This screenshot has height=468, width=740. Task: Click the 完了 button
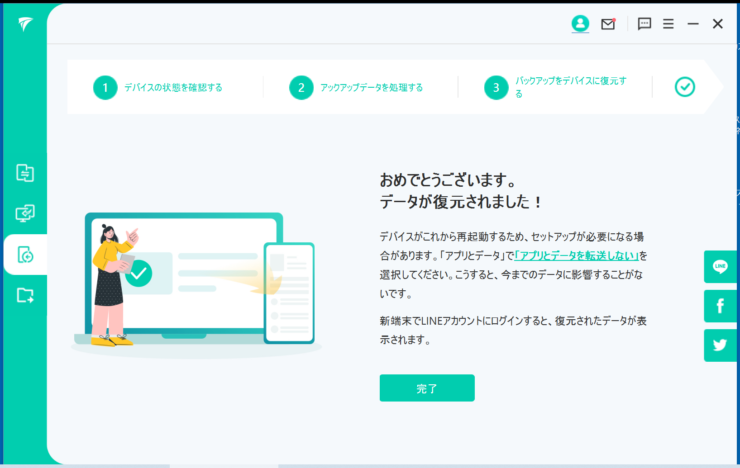(x=427, y=388)
